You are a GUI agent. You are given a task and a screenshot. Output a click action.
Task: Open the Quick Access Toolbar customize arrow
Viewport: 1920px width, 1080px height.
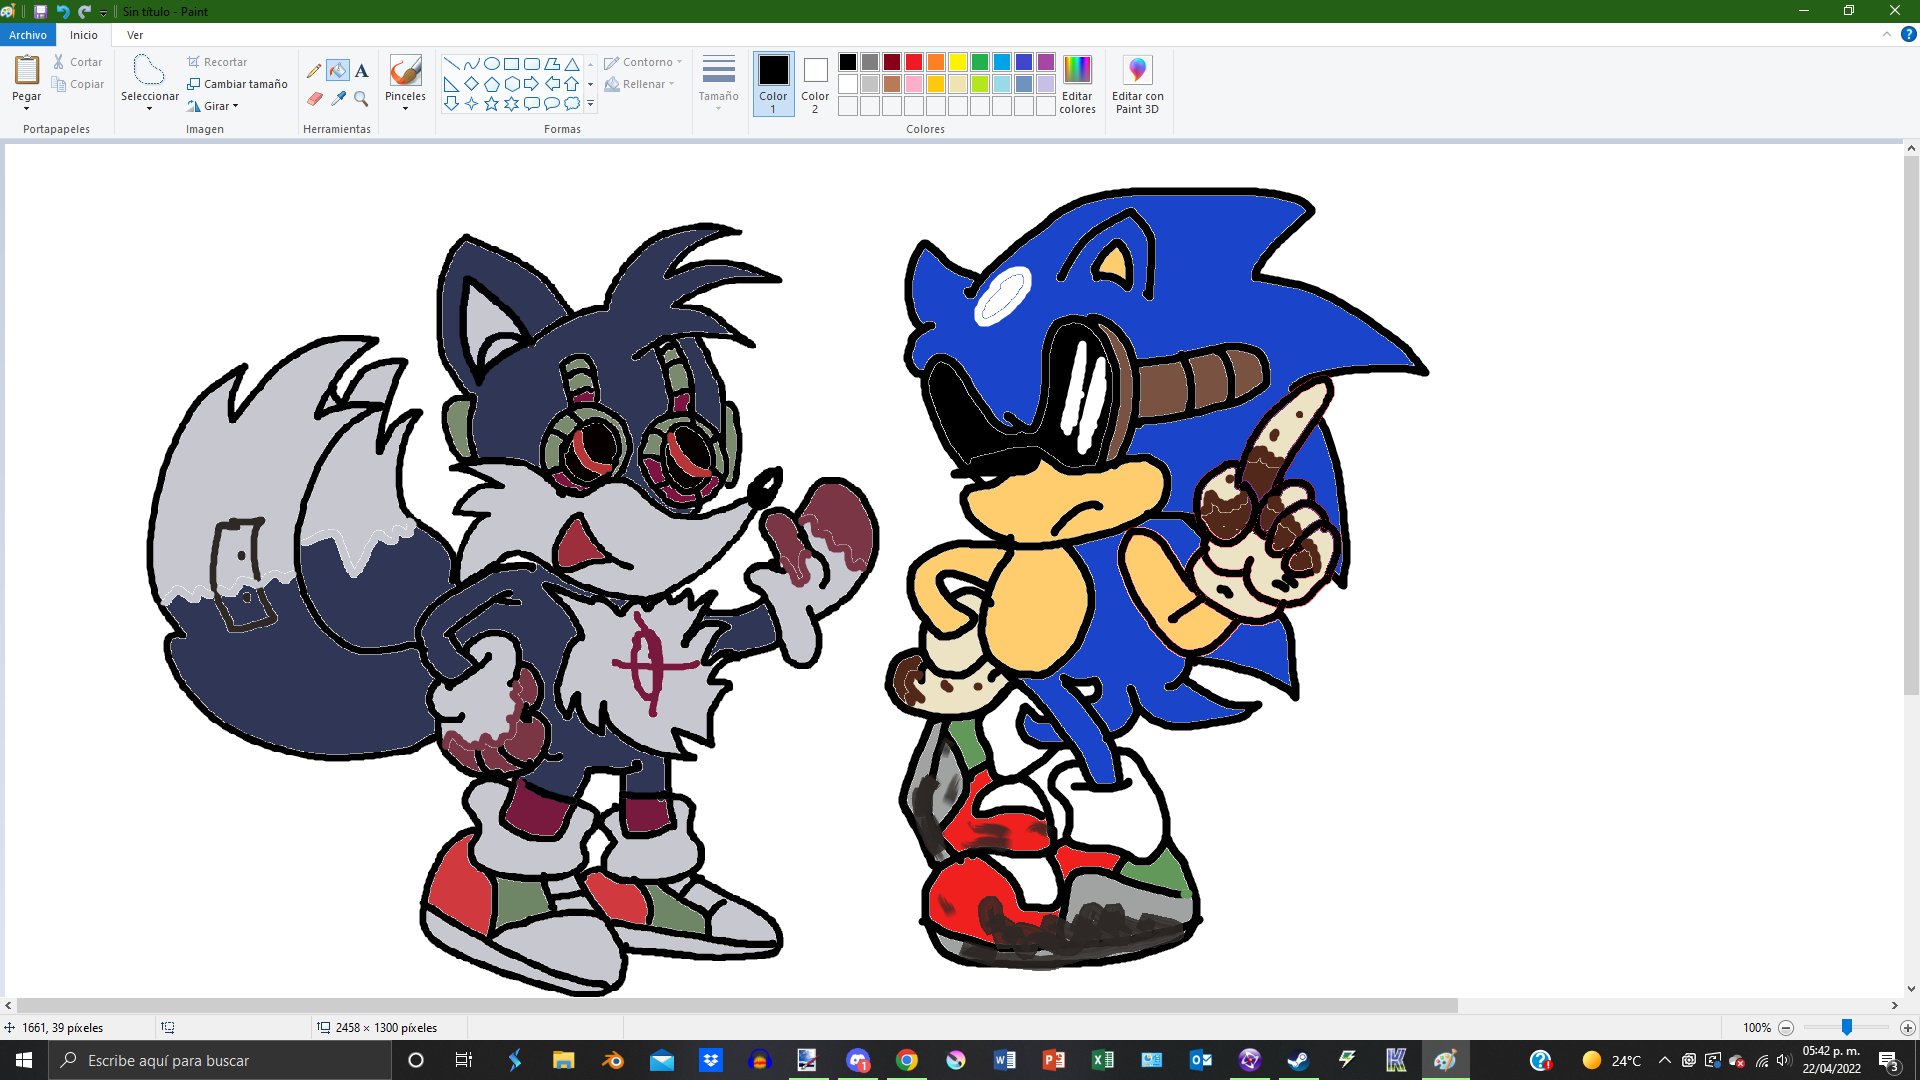(x=104, y=12)
